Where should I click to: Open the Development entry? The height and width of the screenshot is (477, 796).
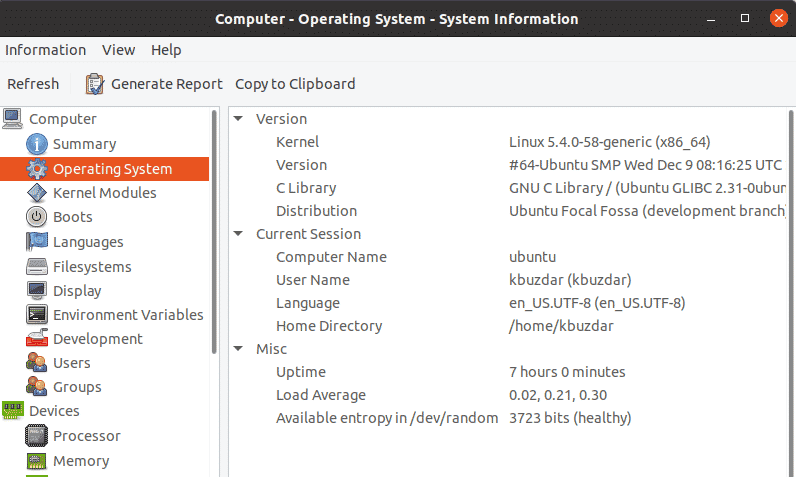(x=98, y=338)
